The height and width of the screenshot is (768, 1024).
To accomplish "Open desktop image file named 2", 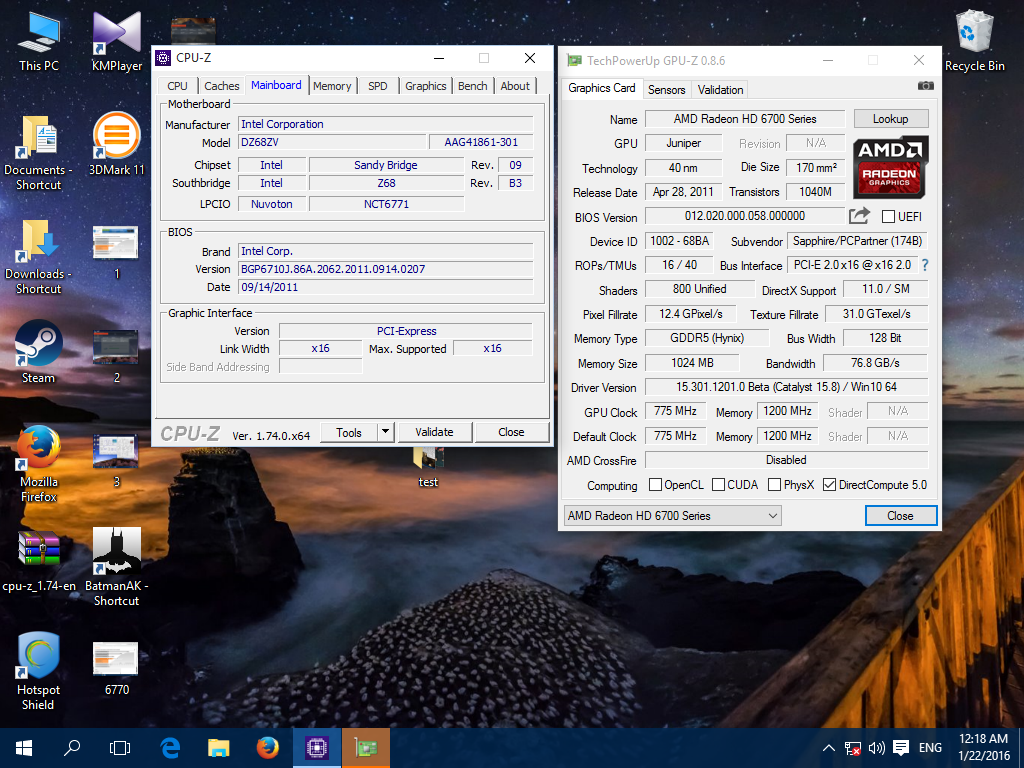I will click(116, 356).
